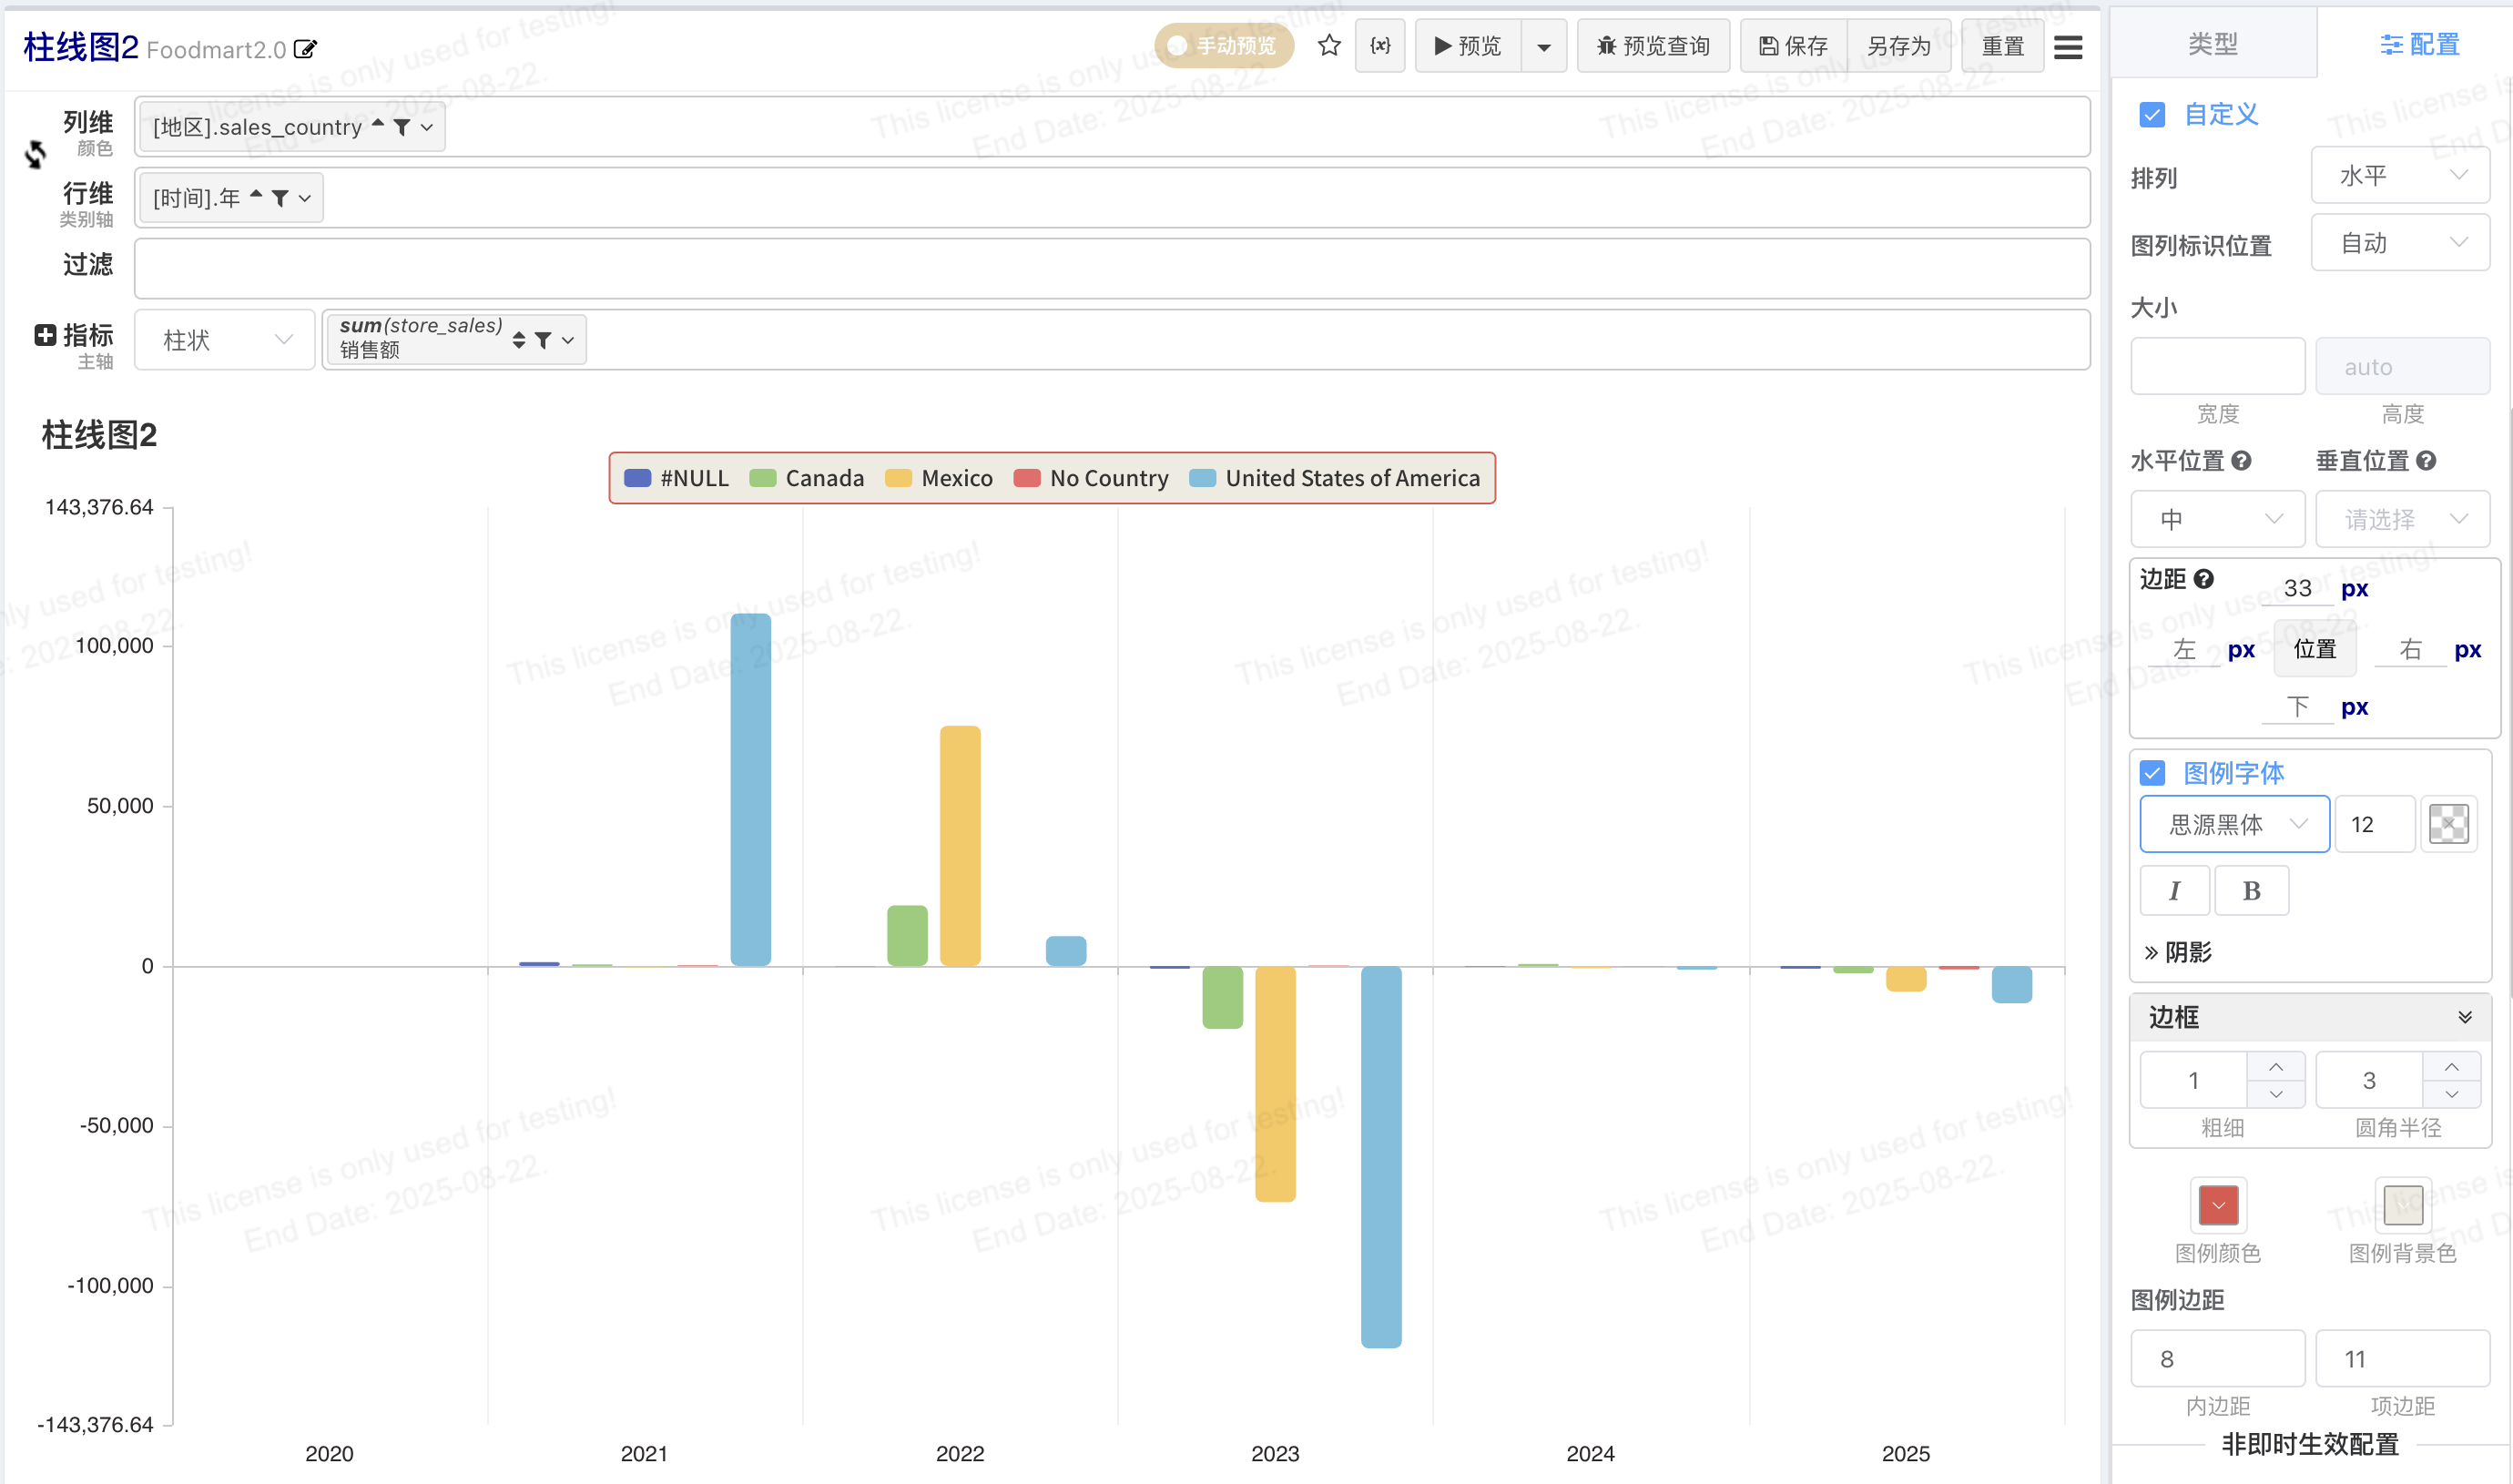
Task: Uncheck the 图例字体 checkbox
Action: coord(2152,773)
